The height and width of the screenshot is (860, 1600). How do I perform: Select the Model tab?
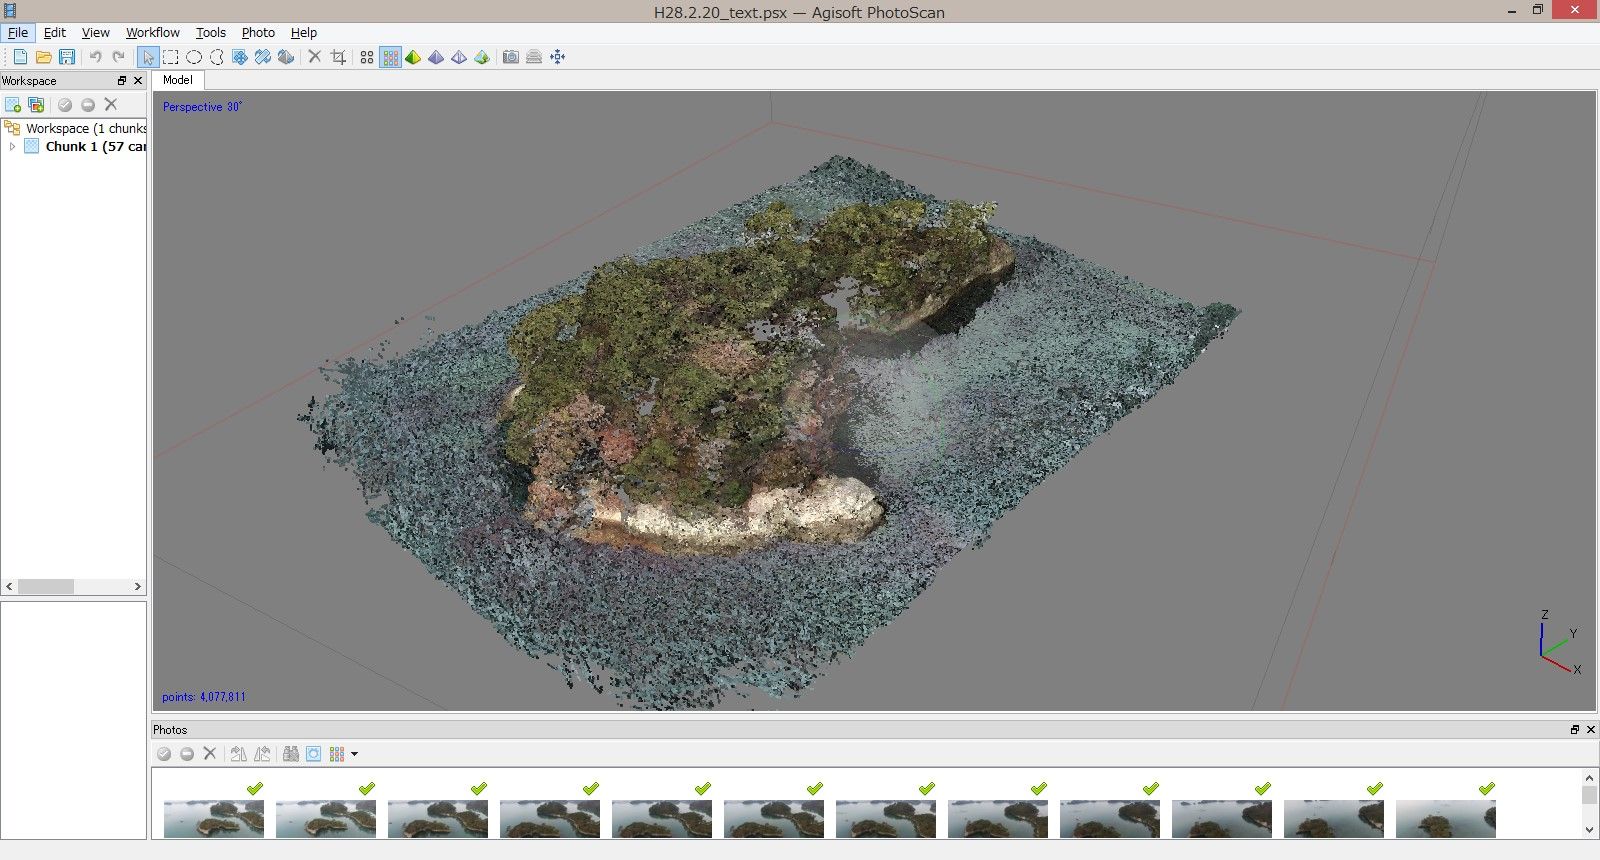(177, 80)
